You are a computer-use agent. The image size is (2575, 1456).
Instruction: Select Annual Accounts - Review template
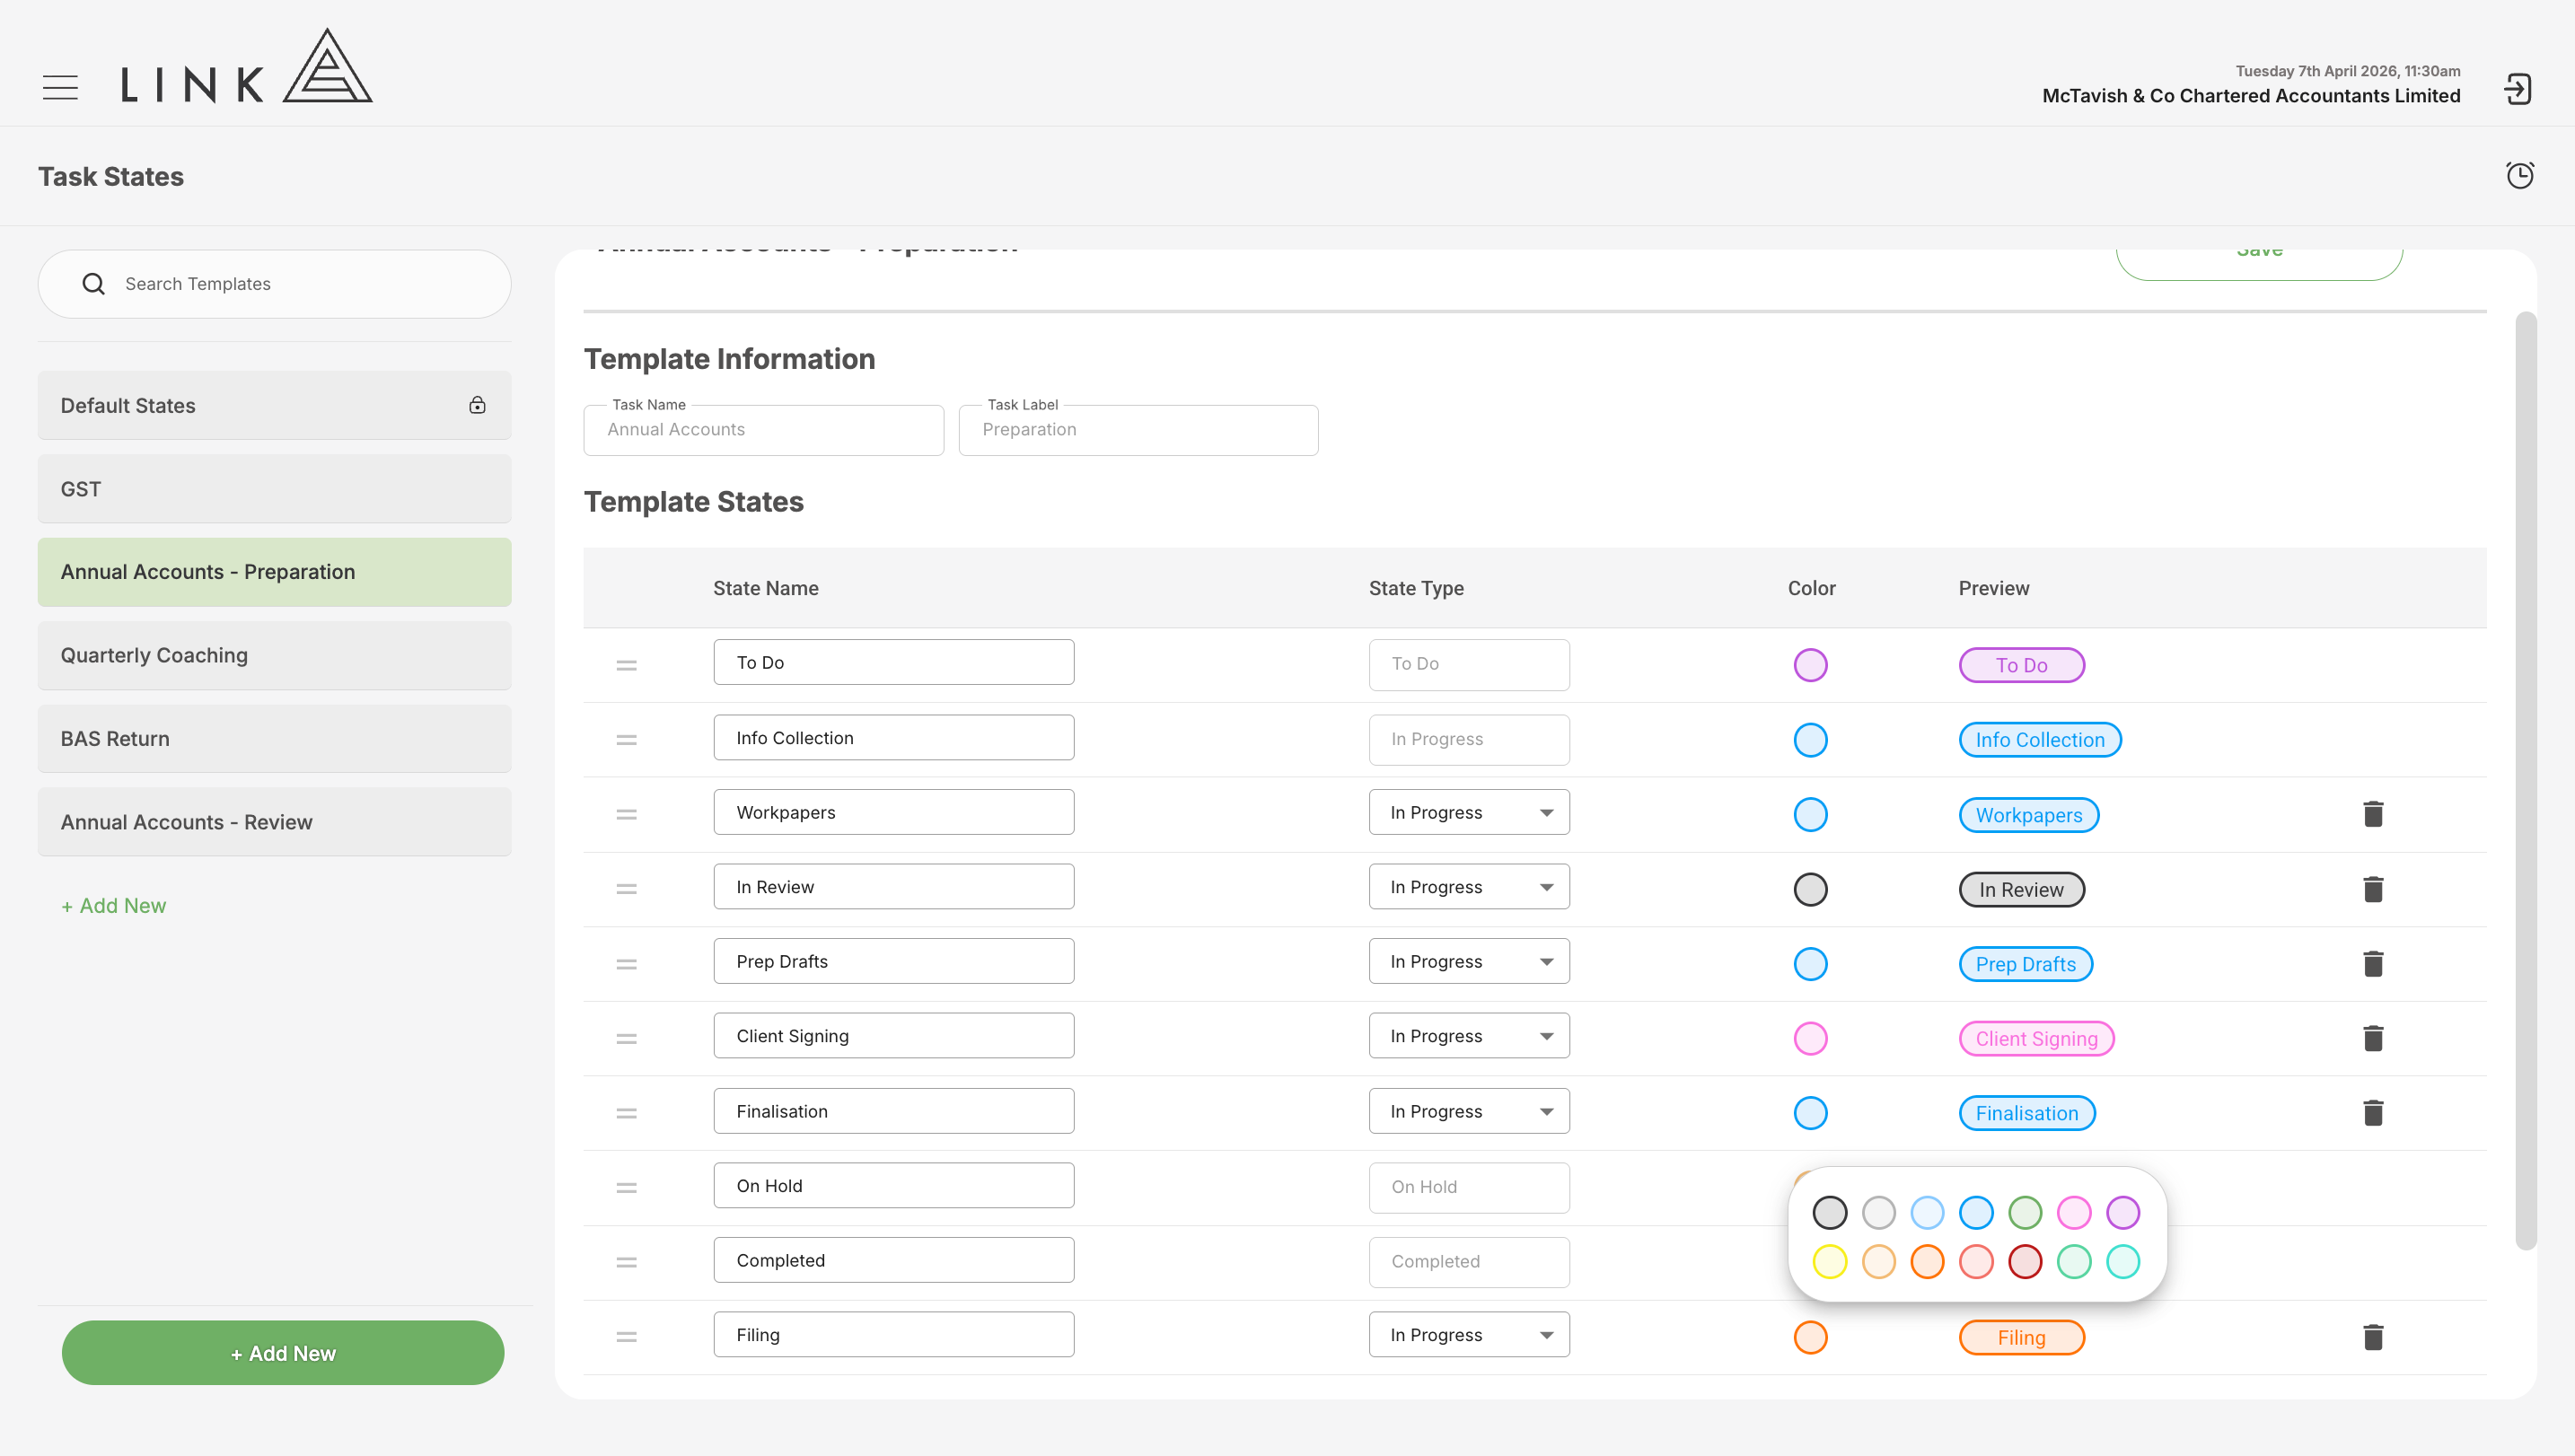click(x=274, y=822)
